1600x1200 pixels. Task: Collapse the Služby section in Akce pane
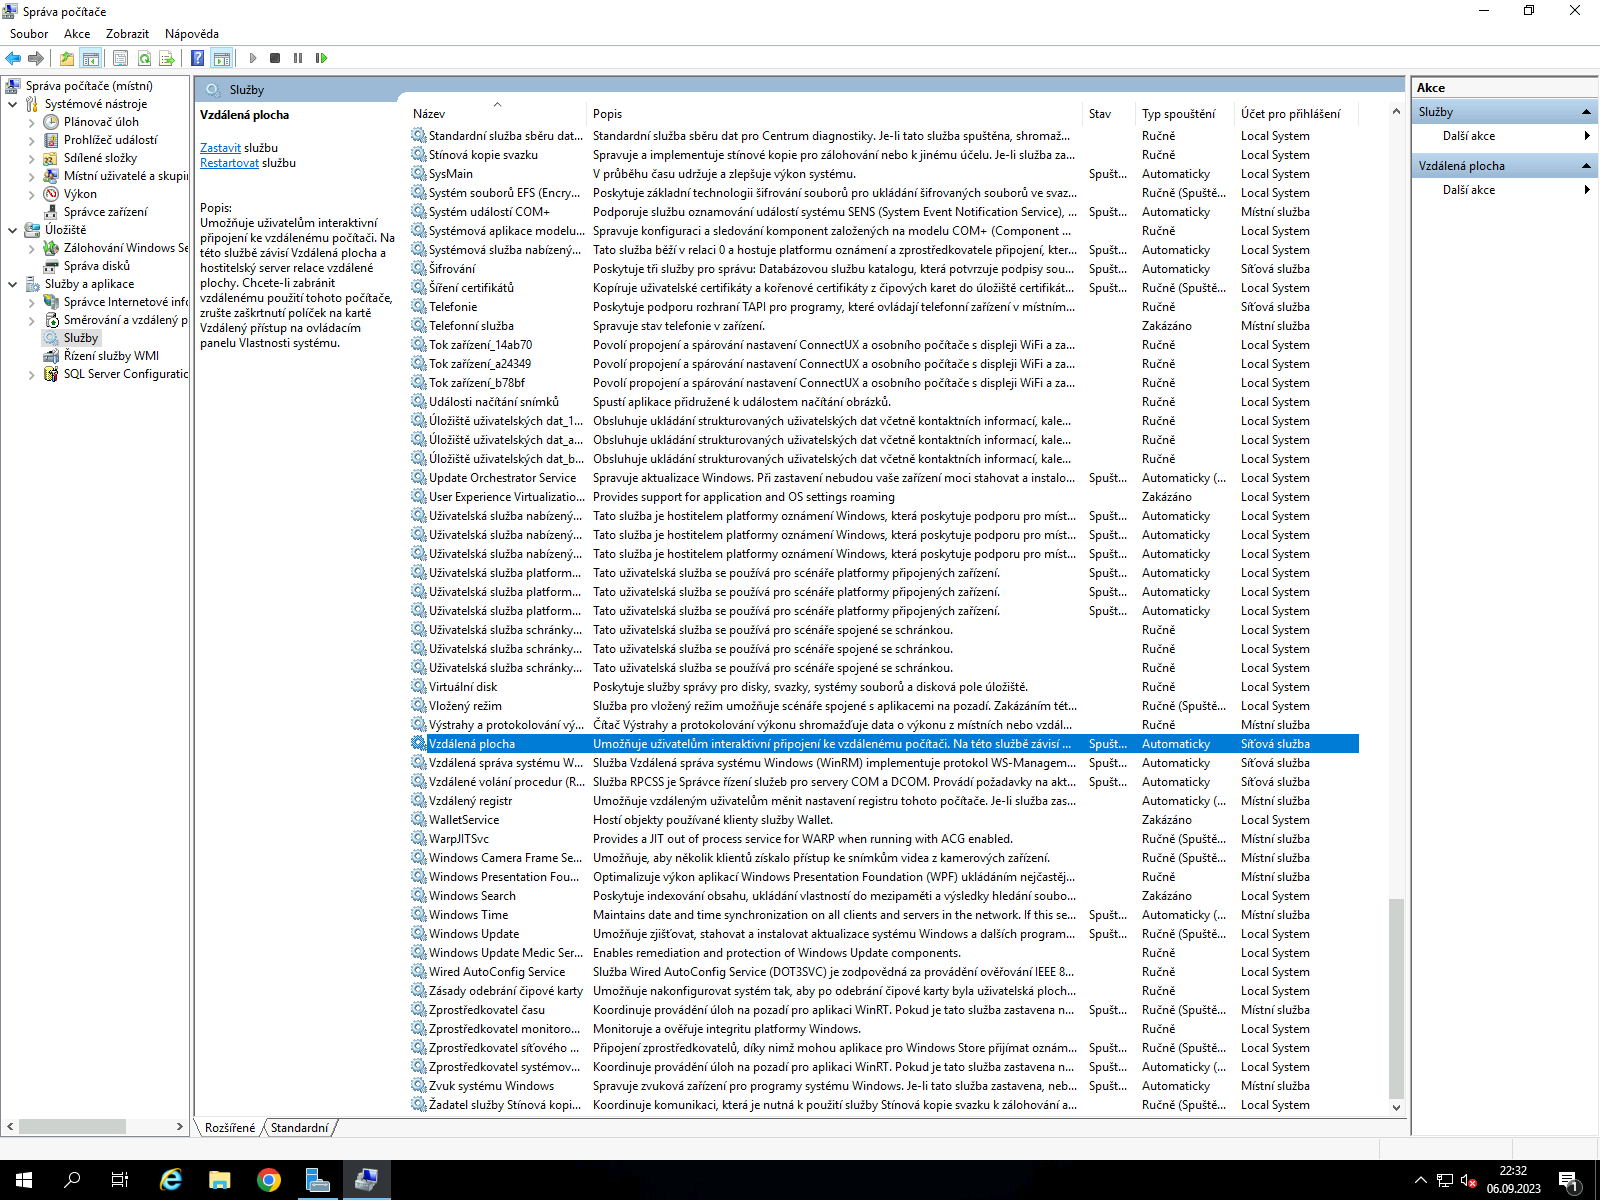1586,112
